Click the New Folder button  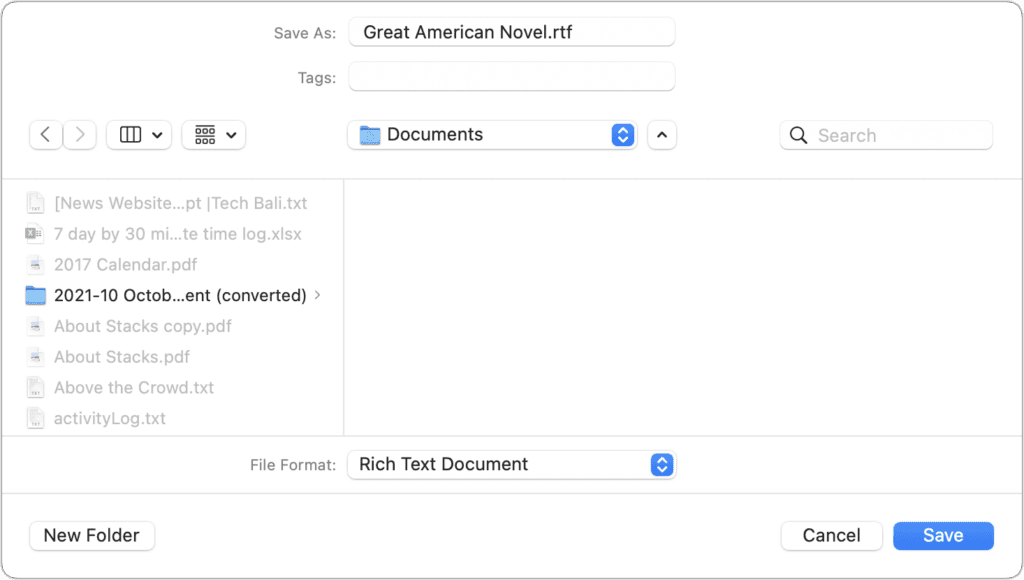(x=92, y=535)
